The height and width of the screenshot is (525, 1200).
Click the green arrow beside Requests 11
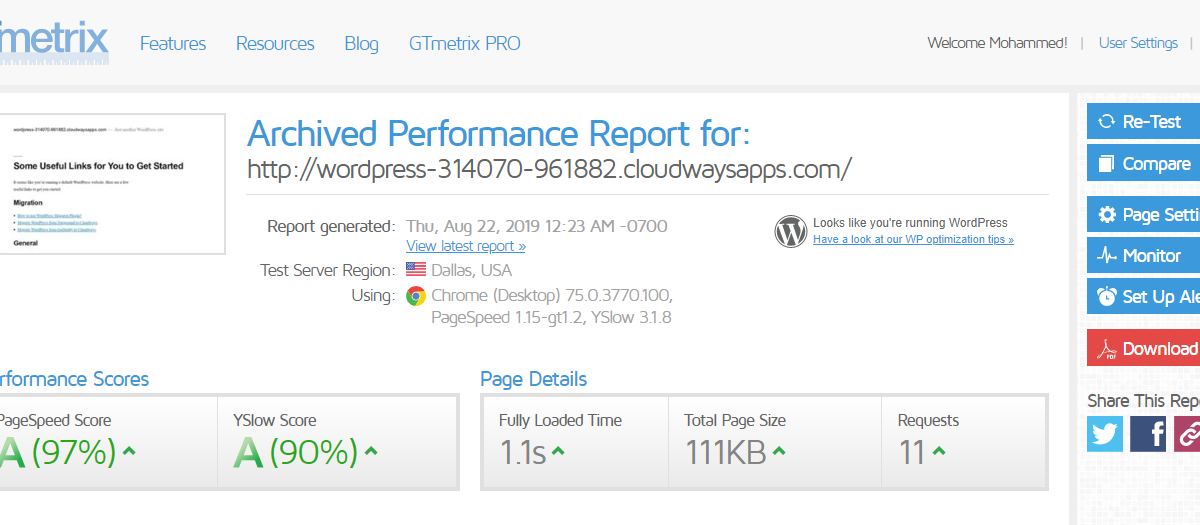pos(938,451)
